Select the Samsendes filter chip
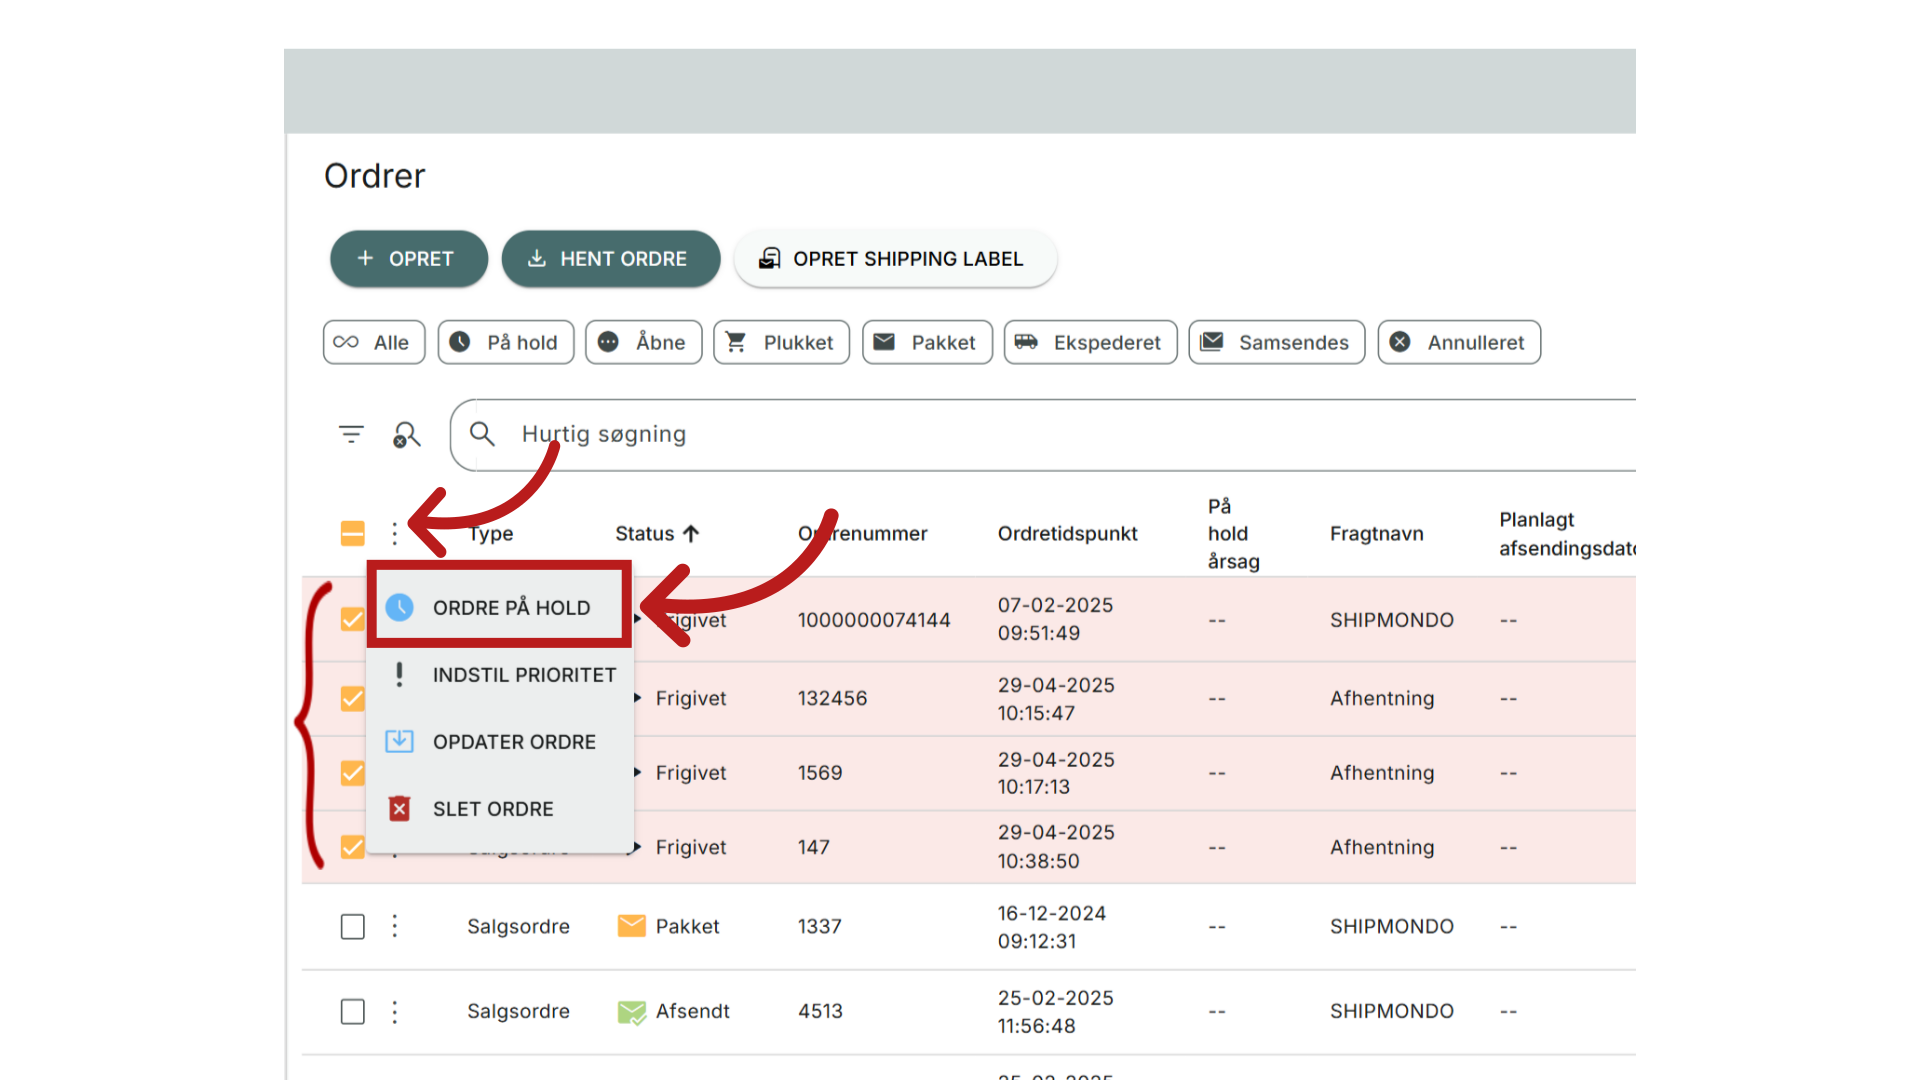Screen dimensions: 1920x1080 click(1277, 342)
